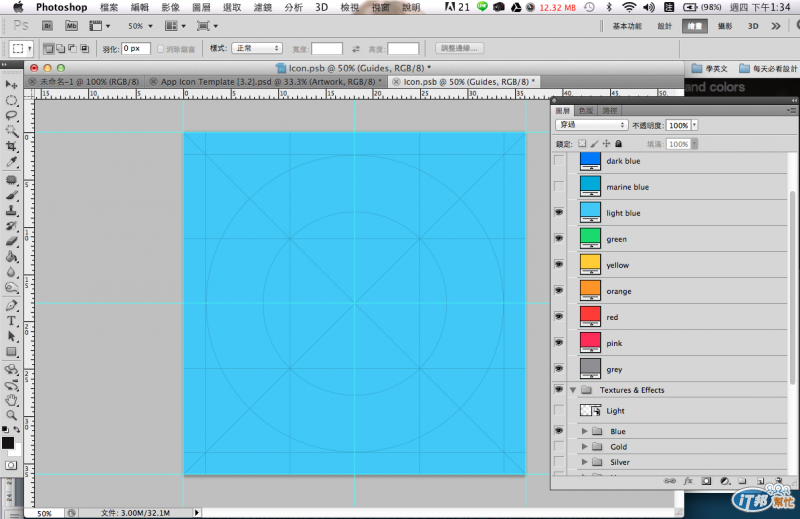Click the 羽化 feather input field
Image resolution: width=800 pixels, height=519 pixels.
136,48
